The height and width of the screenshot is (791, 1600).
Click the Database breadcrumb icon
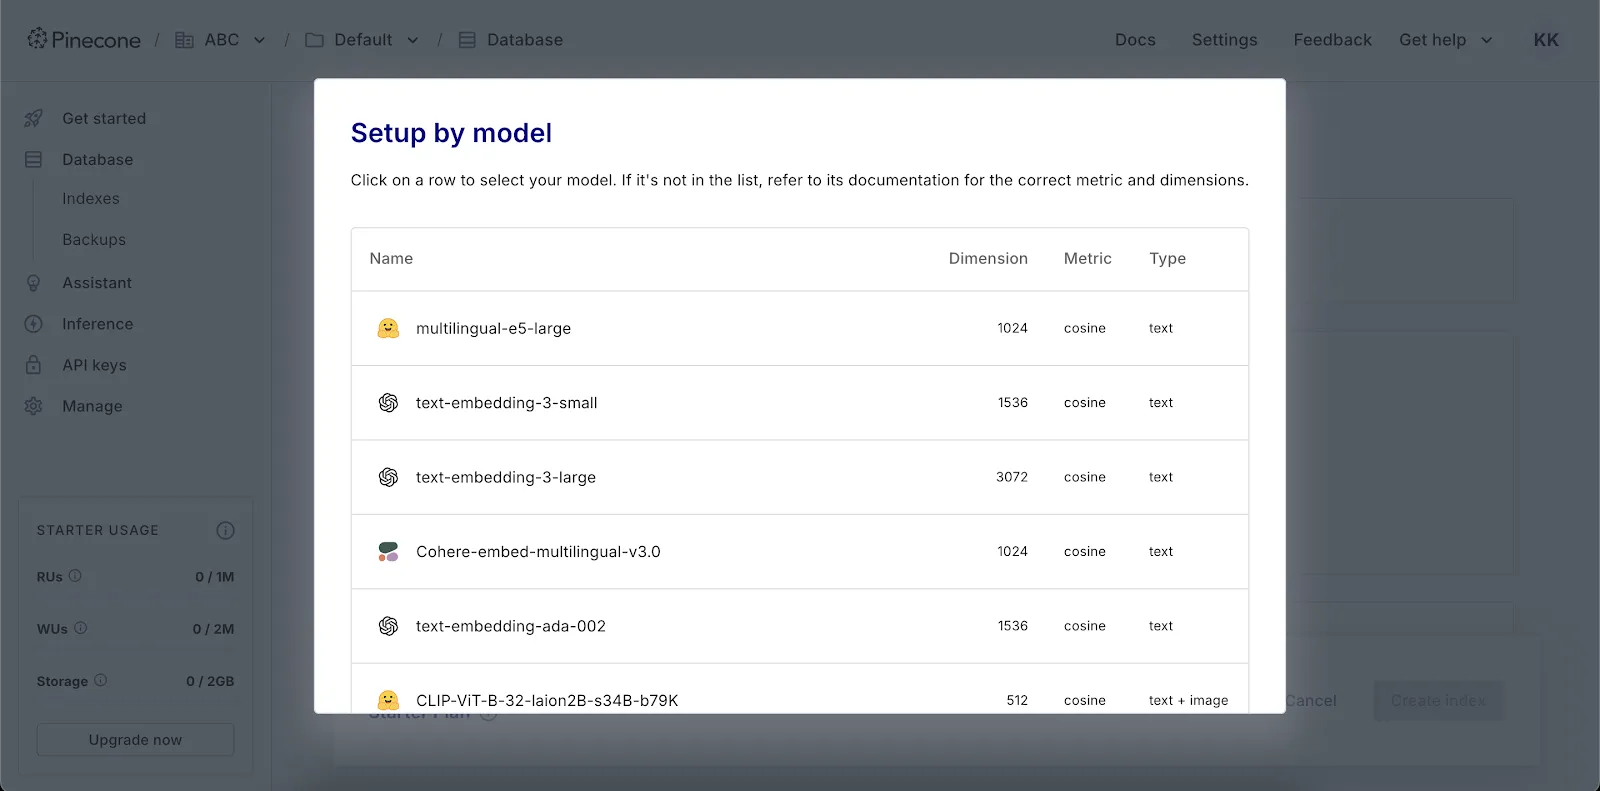pos(467,40)
